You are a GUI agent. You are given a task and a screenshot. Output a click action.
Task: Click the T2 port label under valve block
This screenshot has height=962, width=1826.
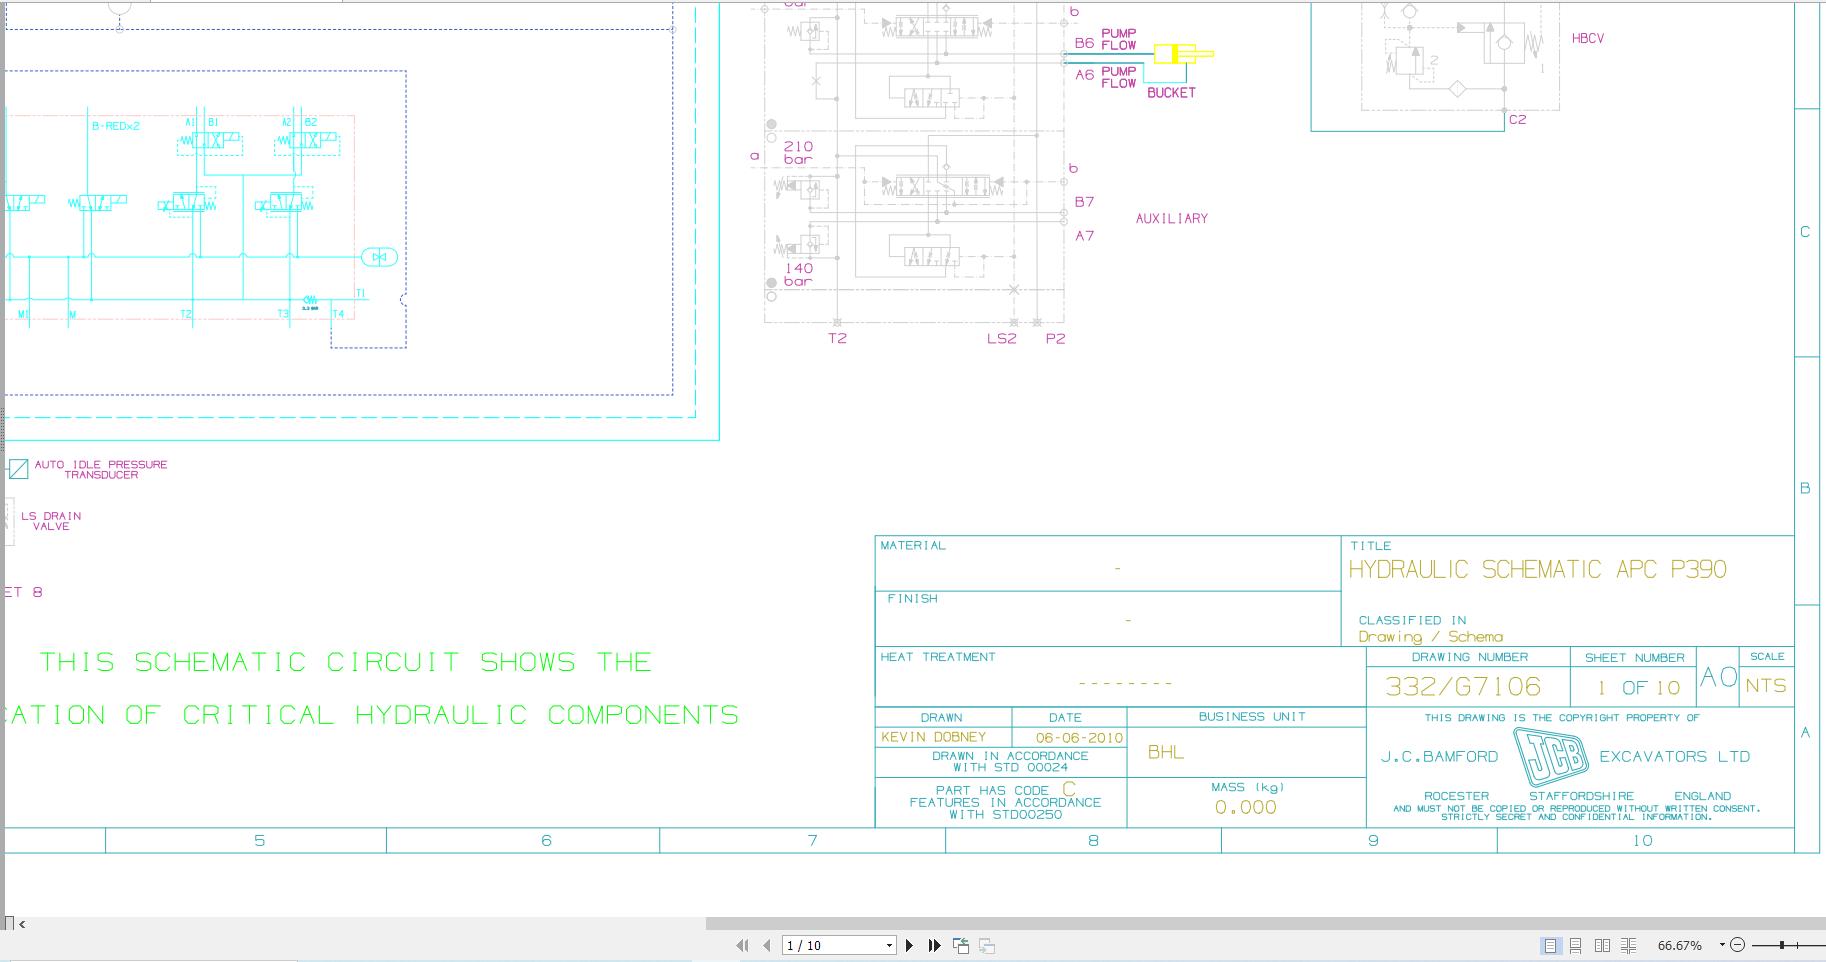pyautogui.click(x=837, y=339)
